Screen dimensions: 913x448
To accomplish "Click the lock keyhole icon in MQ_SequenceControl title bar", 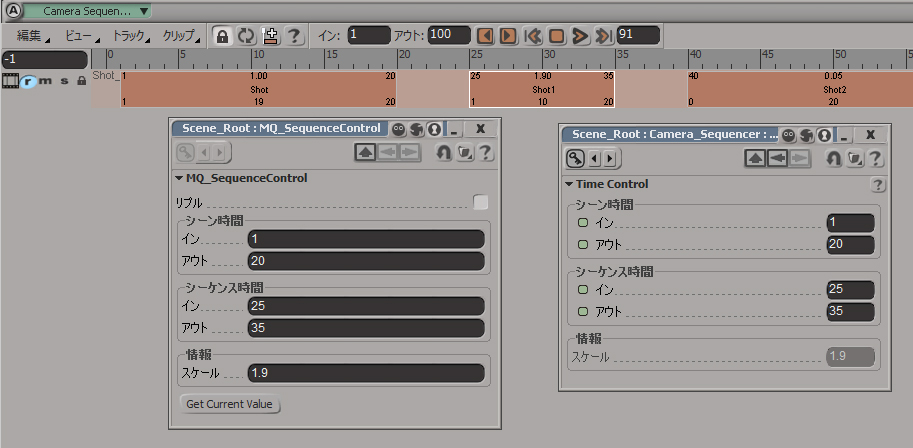I will 433,129.
